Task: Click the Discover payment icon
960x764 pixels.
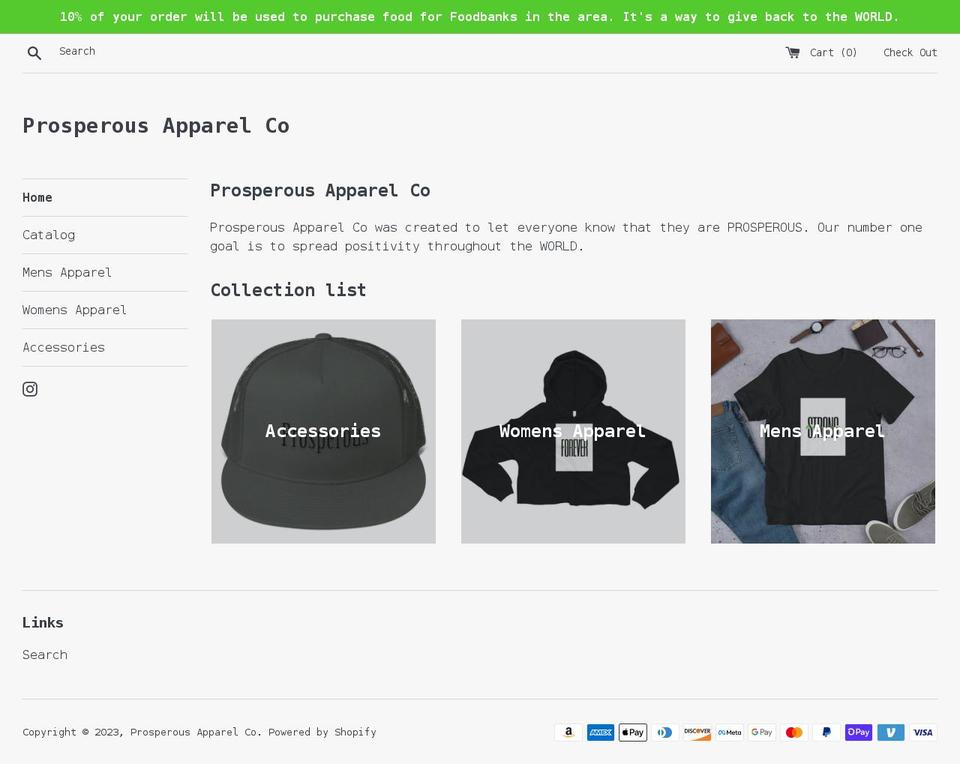Action: point(697,732)
